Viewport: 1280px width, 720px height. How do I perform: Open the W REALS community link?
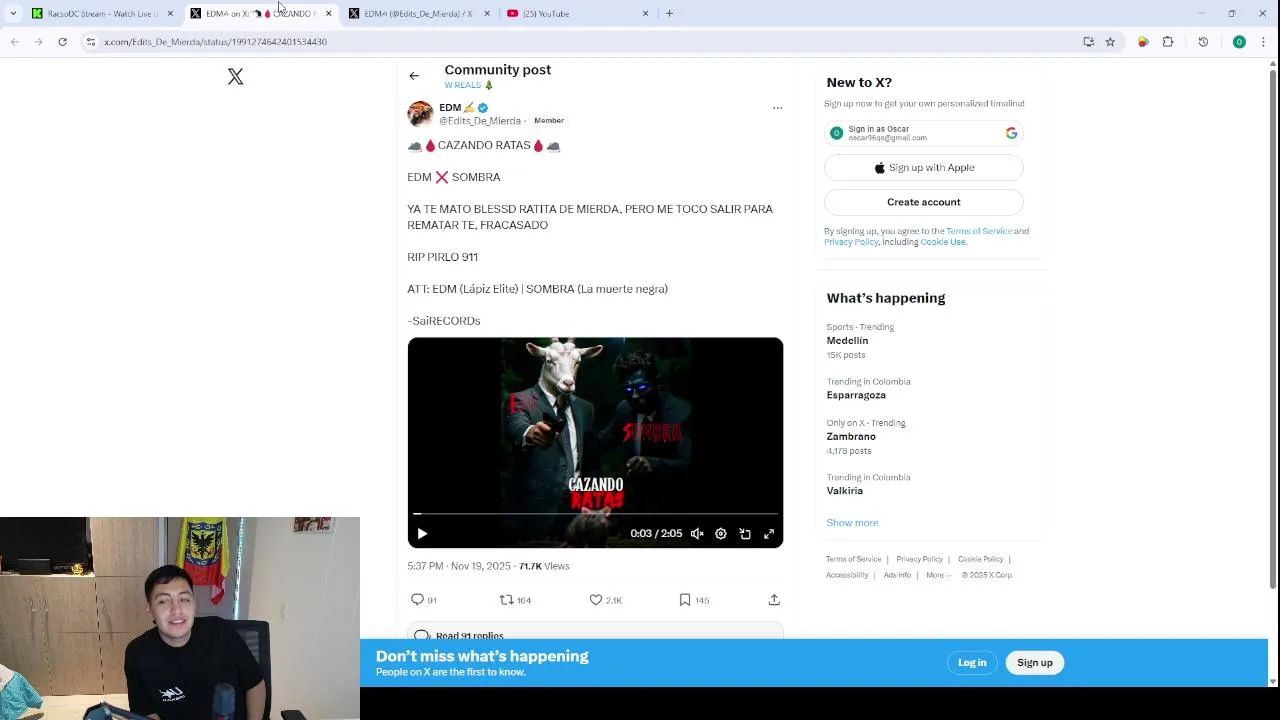469,86
